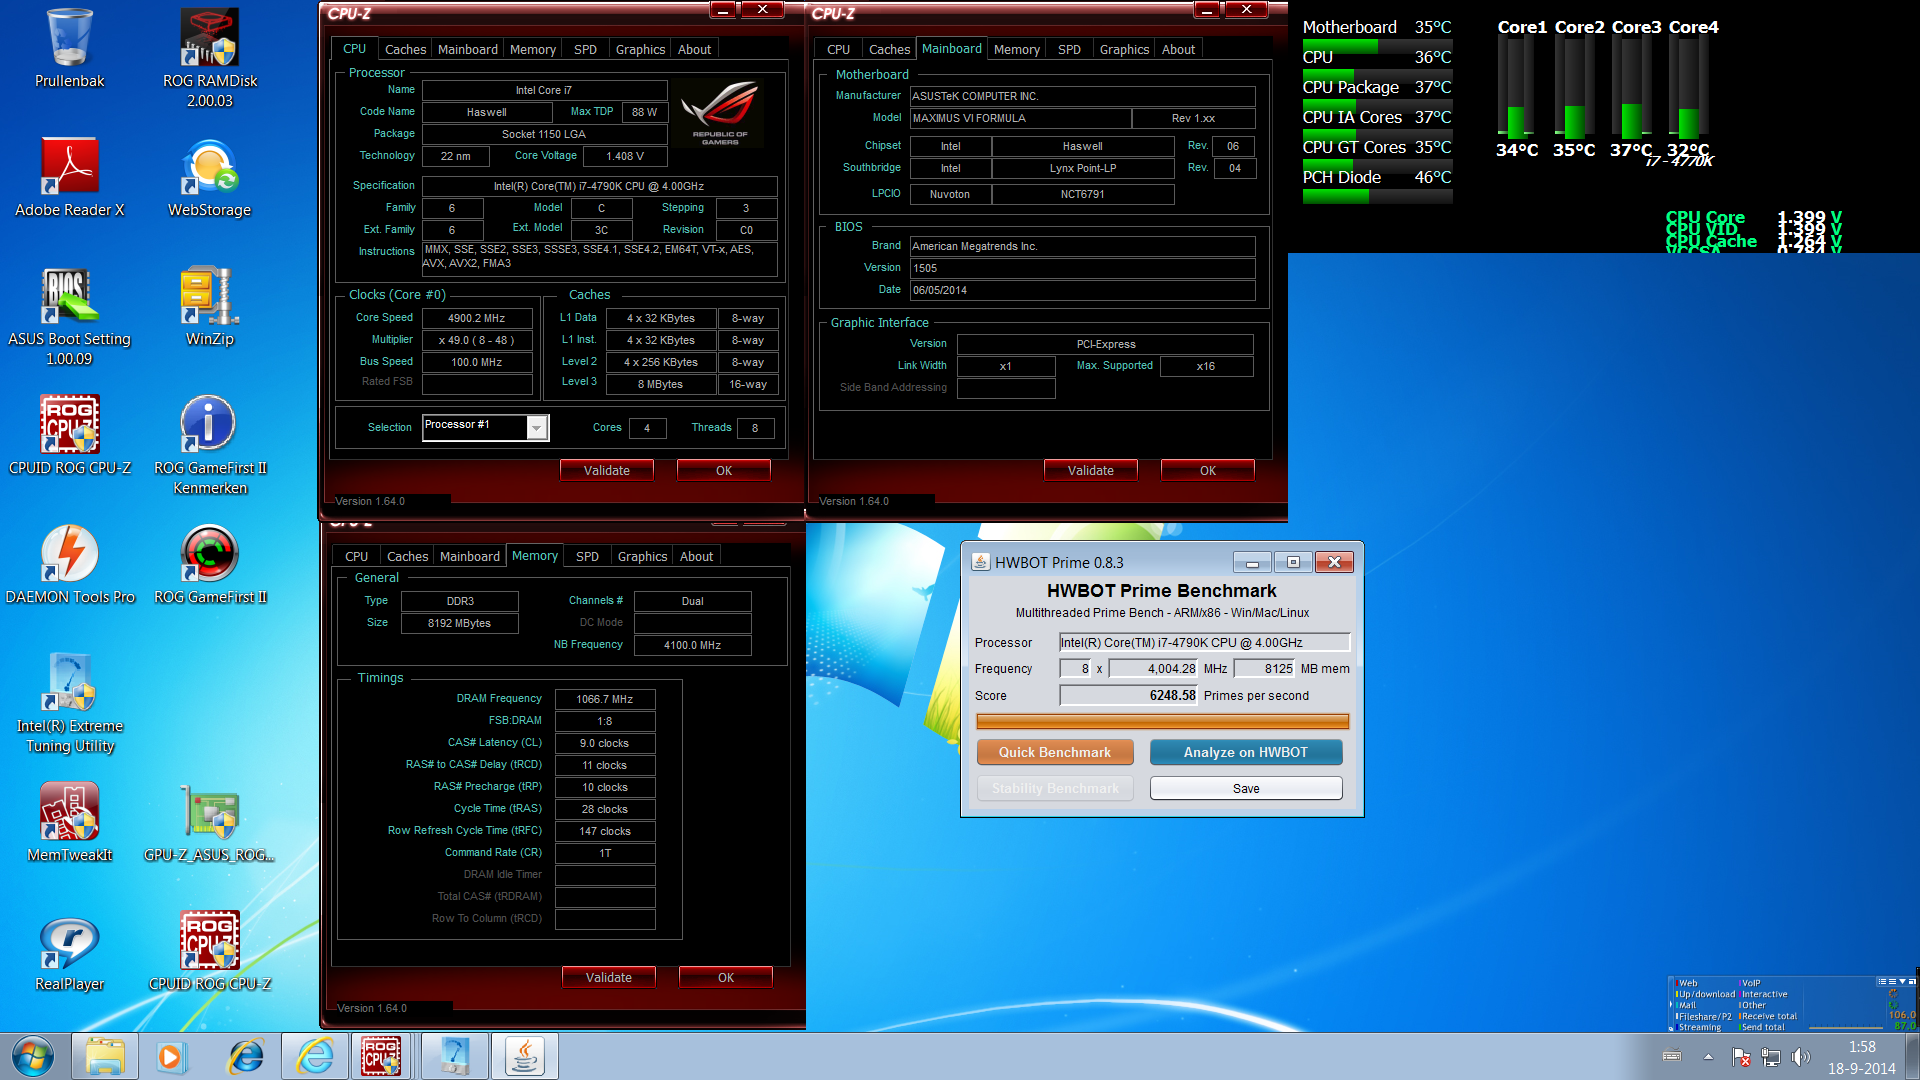The height and width of the screenshot is (1080, 1920).
Task: Click the volume speaker tray icon
Action: (x=1801, y=1057)
